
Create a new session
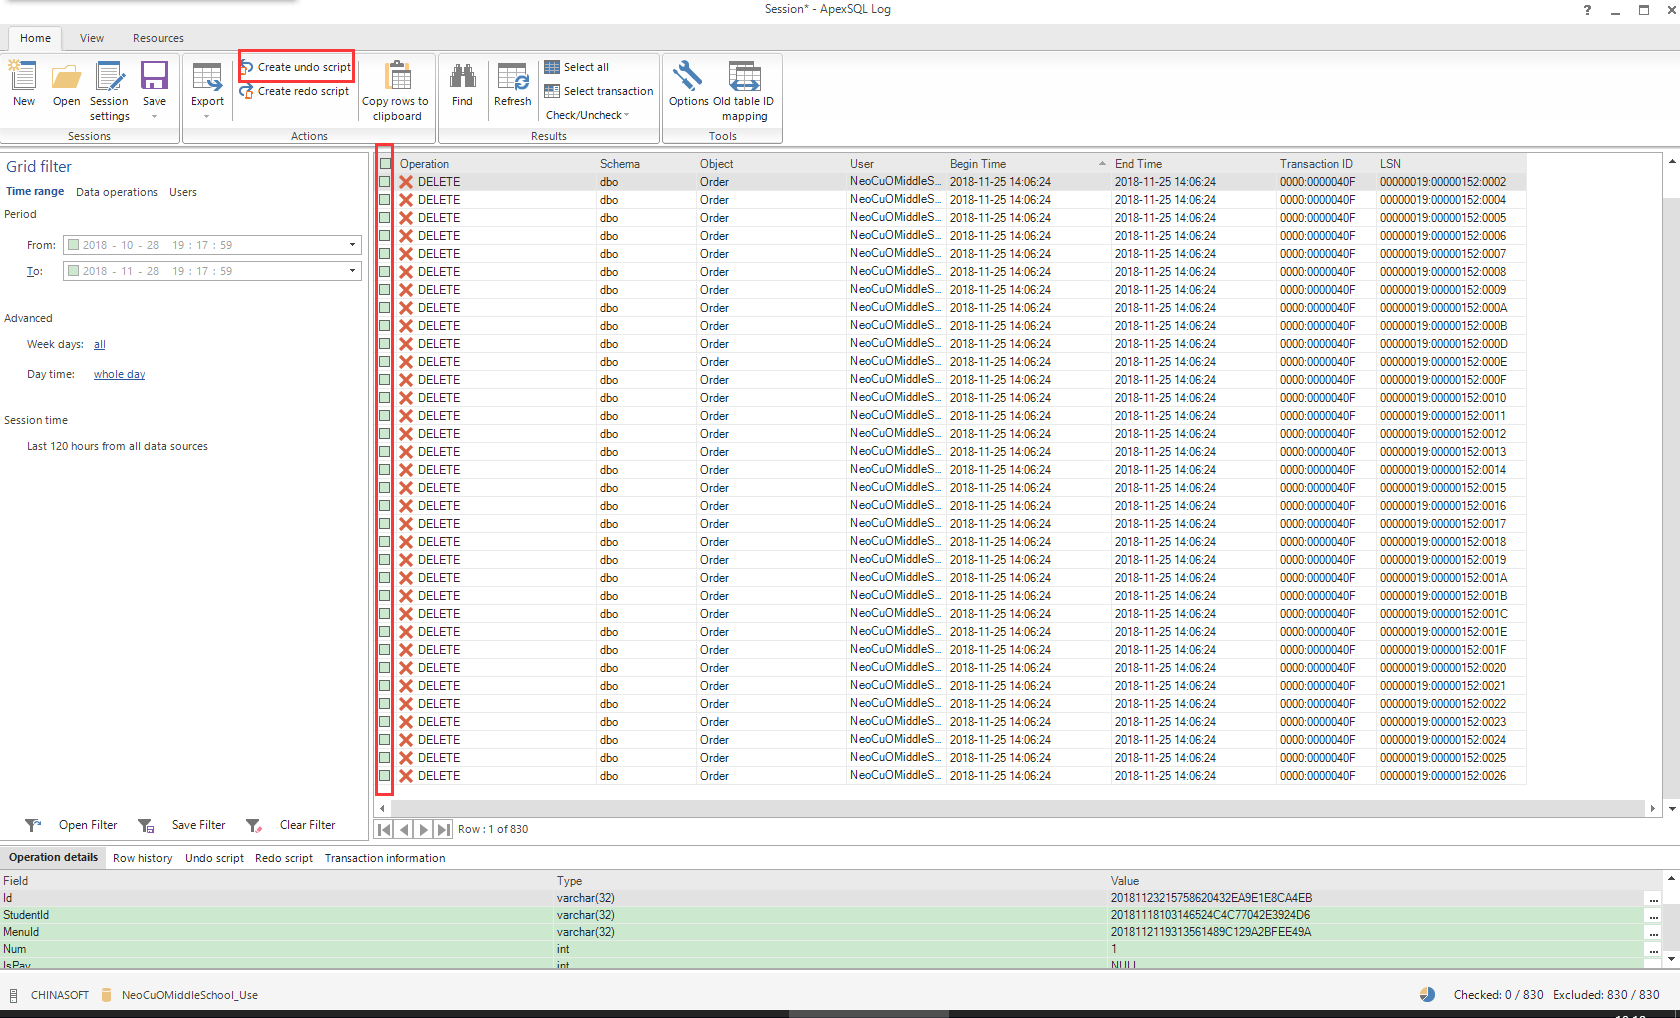click(x=22, y=85)
